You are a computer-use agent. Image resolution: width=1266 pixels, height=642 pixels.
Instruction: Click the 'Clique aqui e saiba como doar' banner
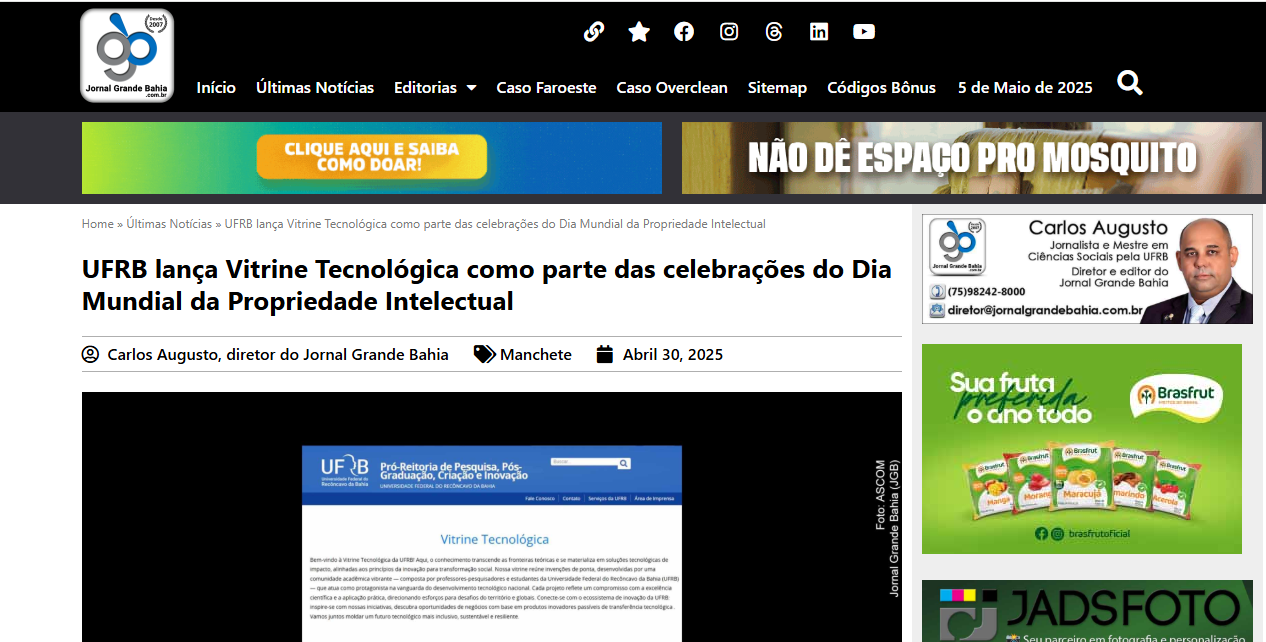(372, 158)
